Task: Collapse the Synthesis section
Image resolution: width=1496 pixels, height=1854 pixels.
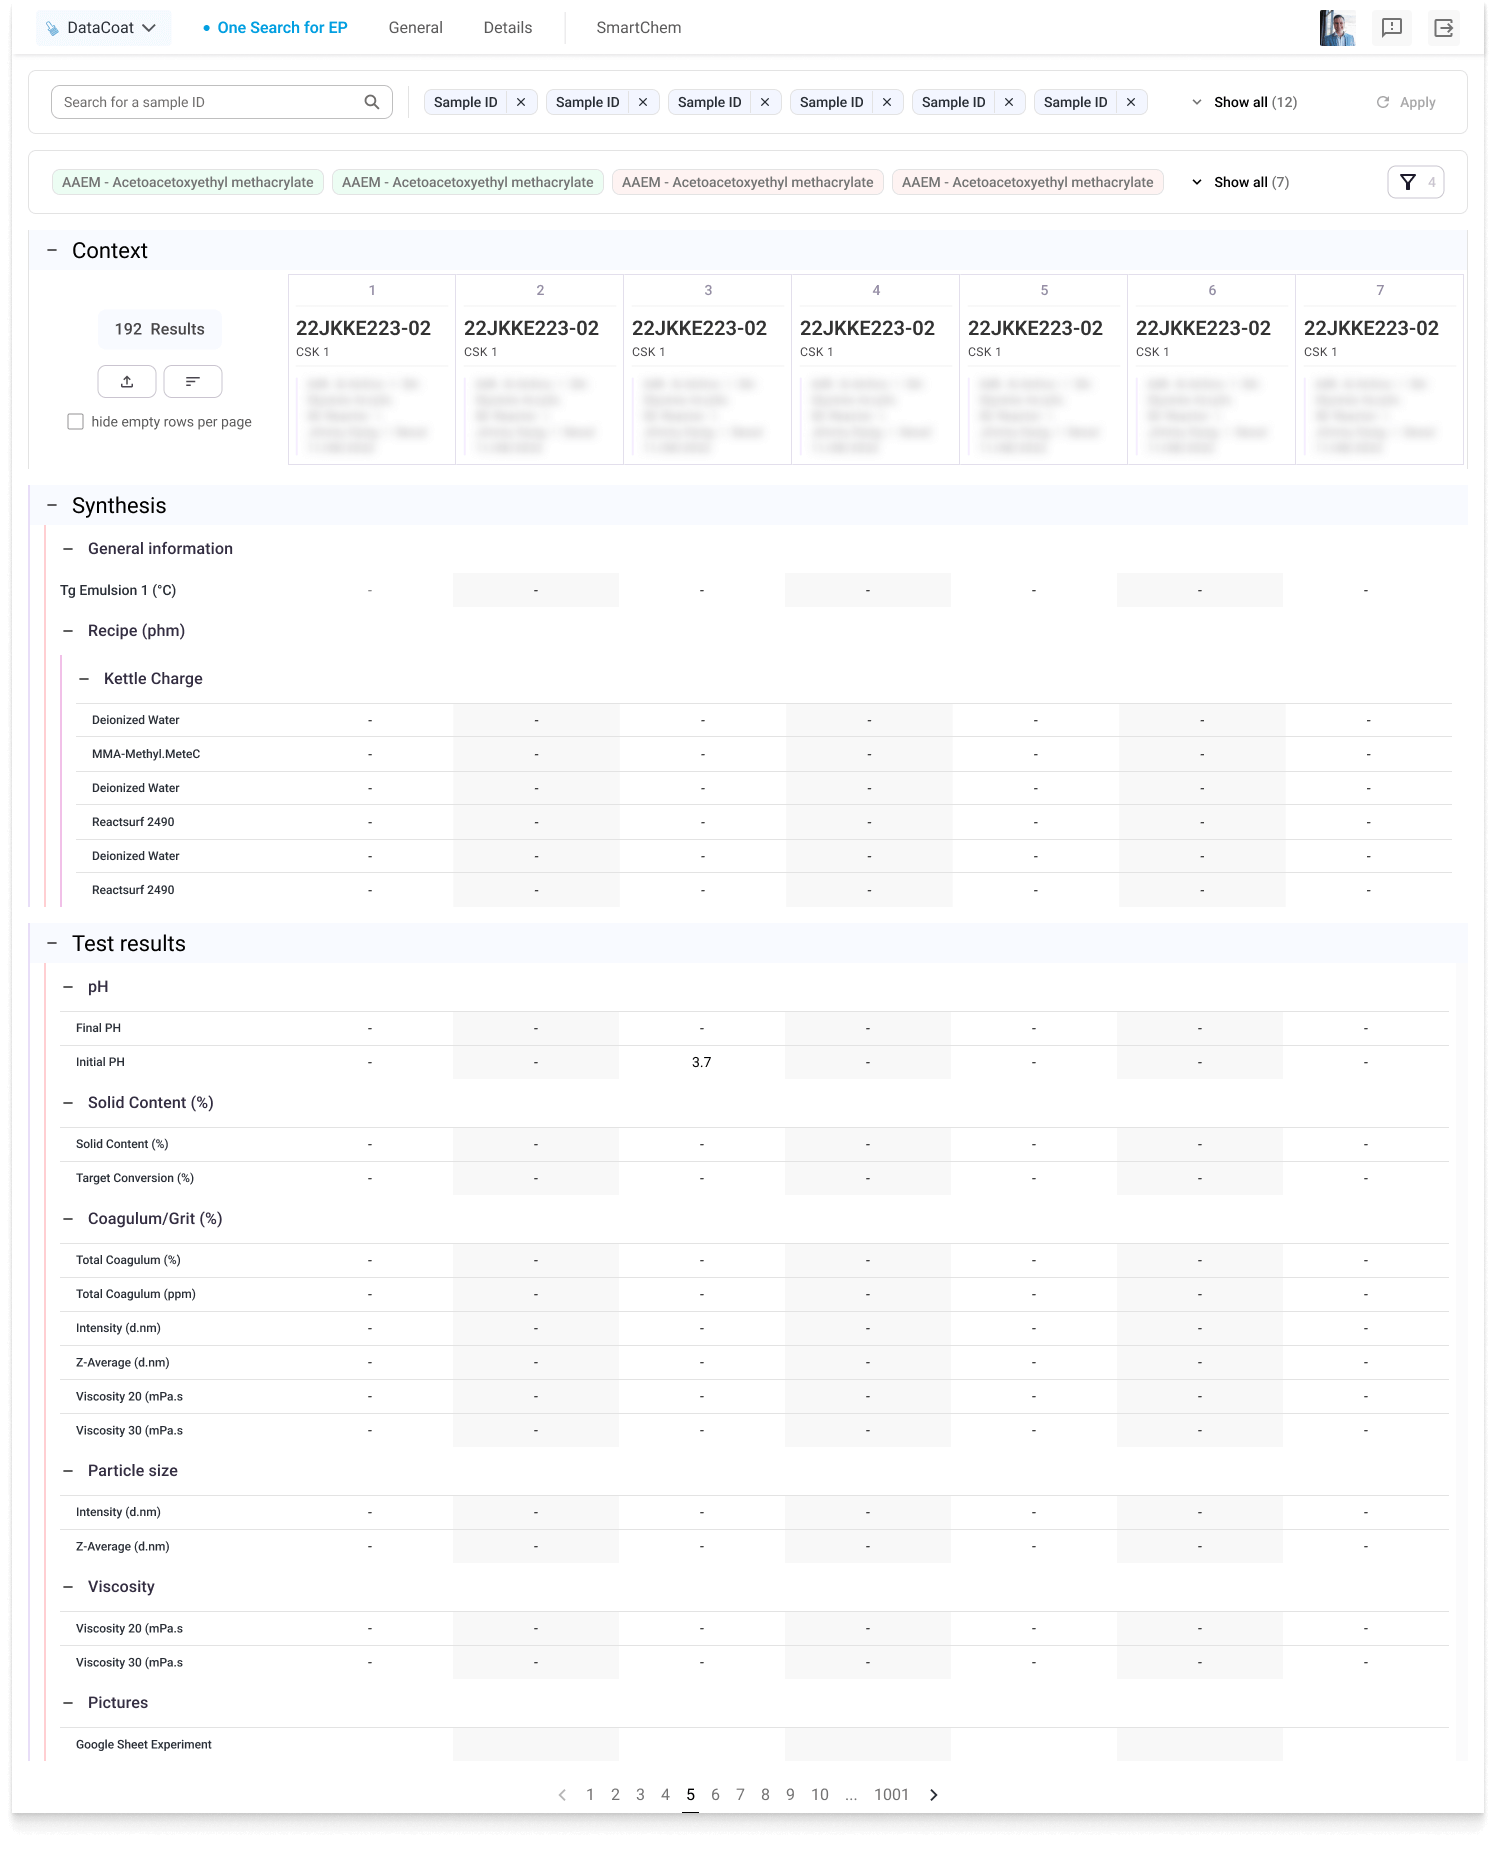Action: [x=52, y=506]
